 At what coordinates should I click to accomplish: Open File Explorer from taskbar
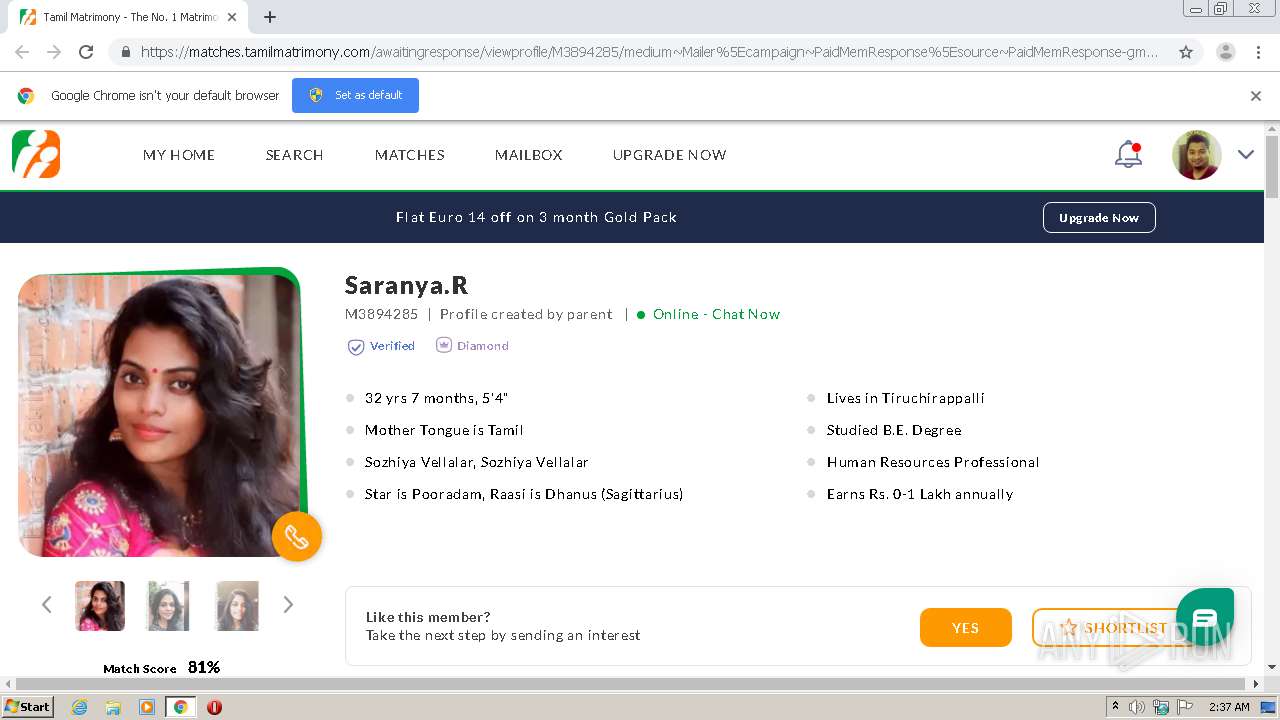[113, 707]
